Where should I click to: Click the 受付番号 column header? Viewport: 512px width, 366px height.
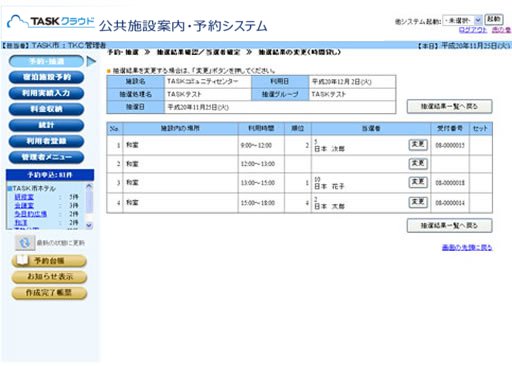click(450, 128)
